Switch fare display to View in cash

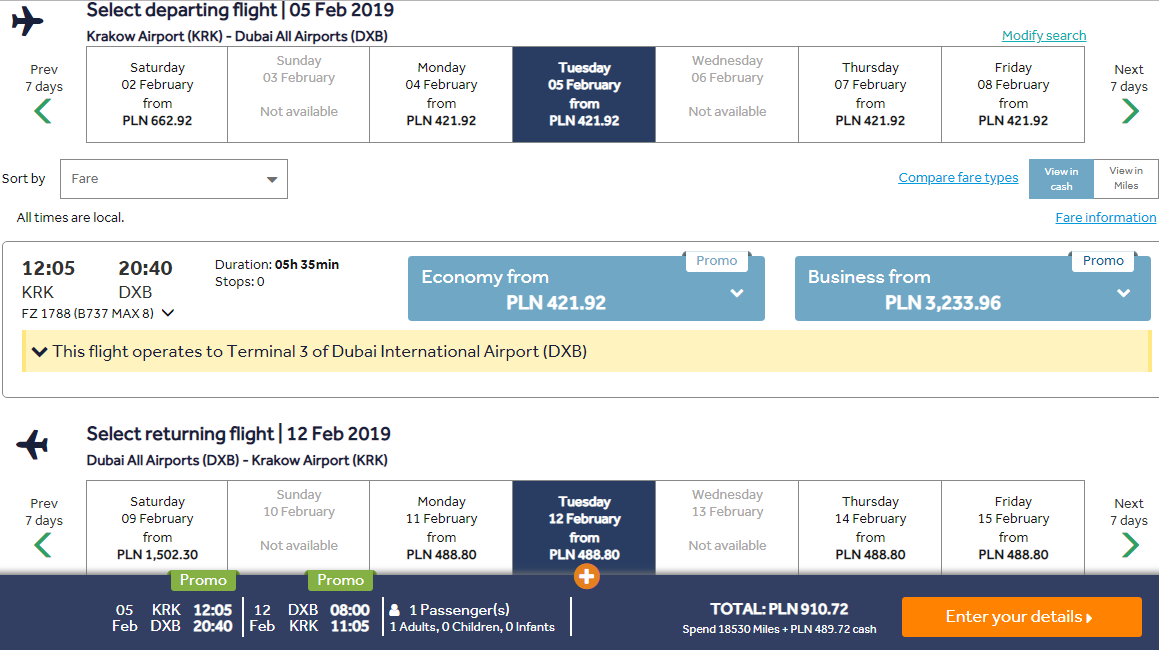coord(1061,179)
